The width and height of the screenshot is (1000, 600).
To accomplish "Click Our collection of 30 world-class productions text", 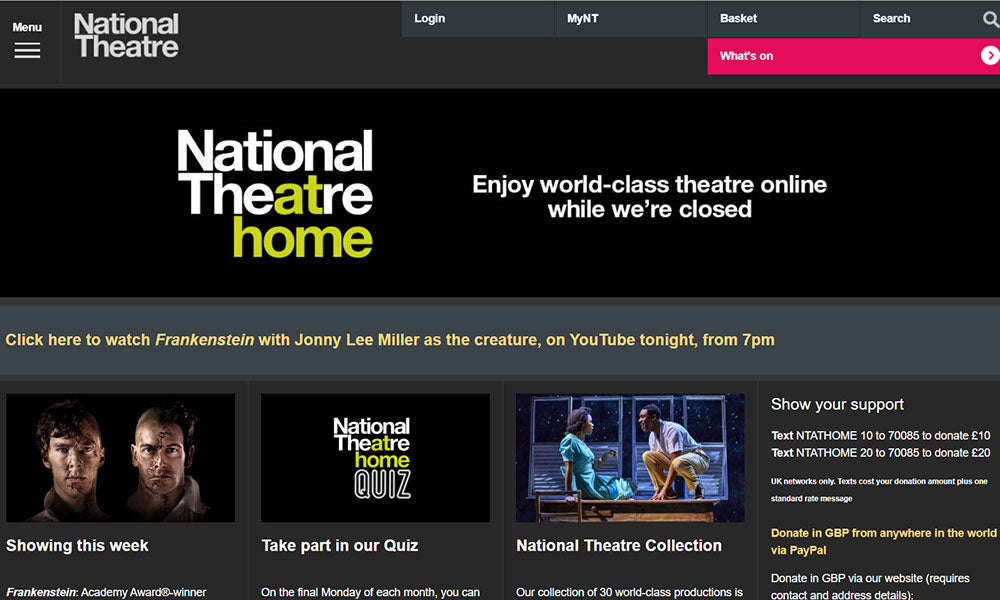I will [629, 592].
